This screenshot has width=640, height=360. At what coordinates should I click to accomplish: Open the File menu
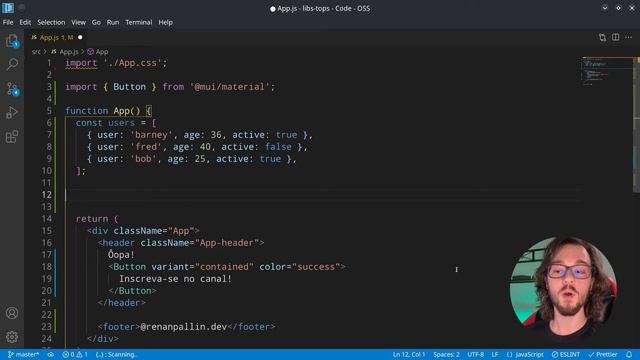point(8,22)
